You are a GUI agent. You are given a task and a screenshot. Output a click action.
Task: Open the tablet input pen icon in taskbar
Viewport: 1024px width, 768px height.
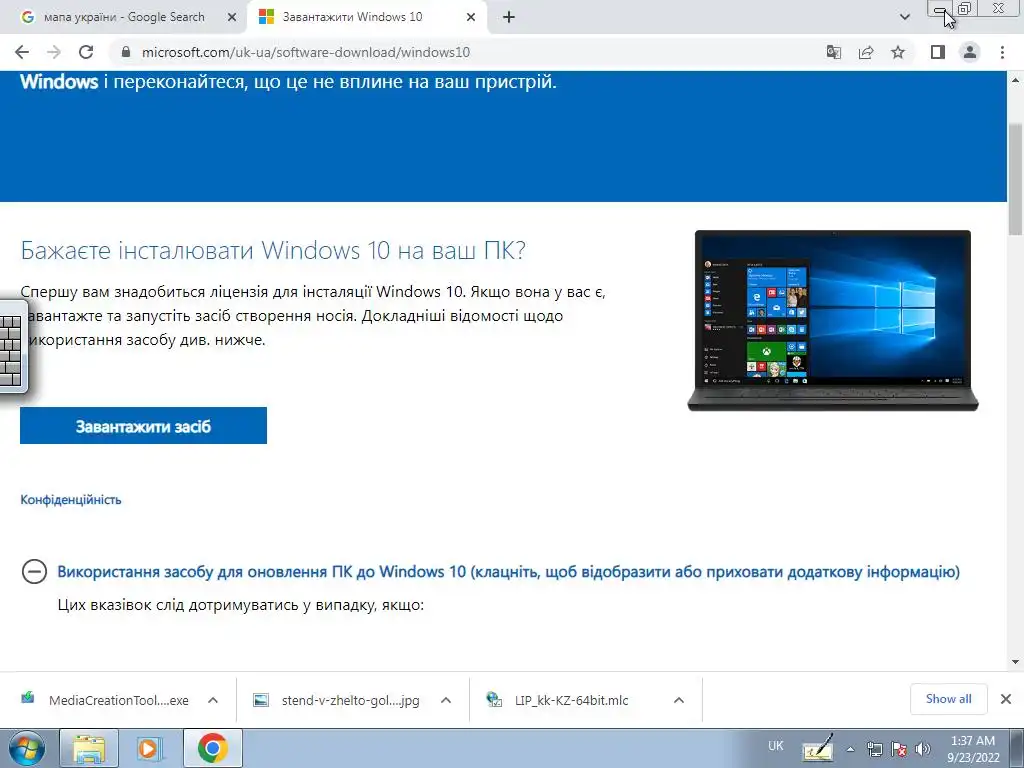click(x=818, y=748)
